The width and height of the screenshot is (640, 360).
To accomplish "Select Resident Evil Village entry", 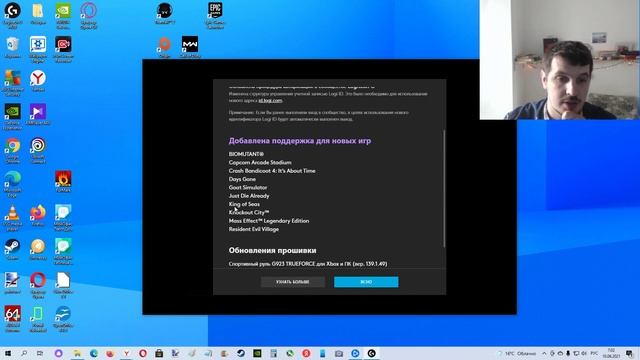I will (253, 229).
